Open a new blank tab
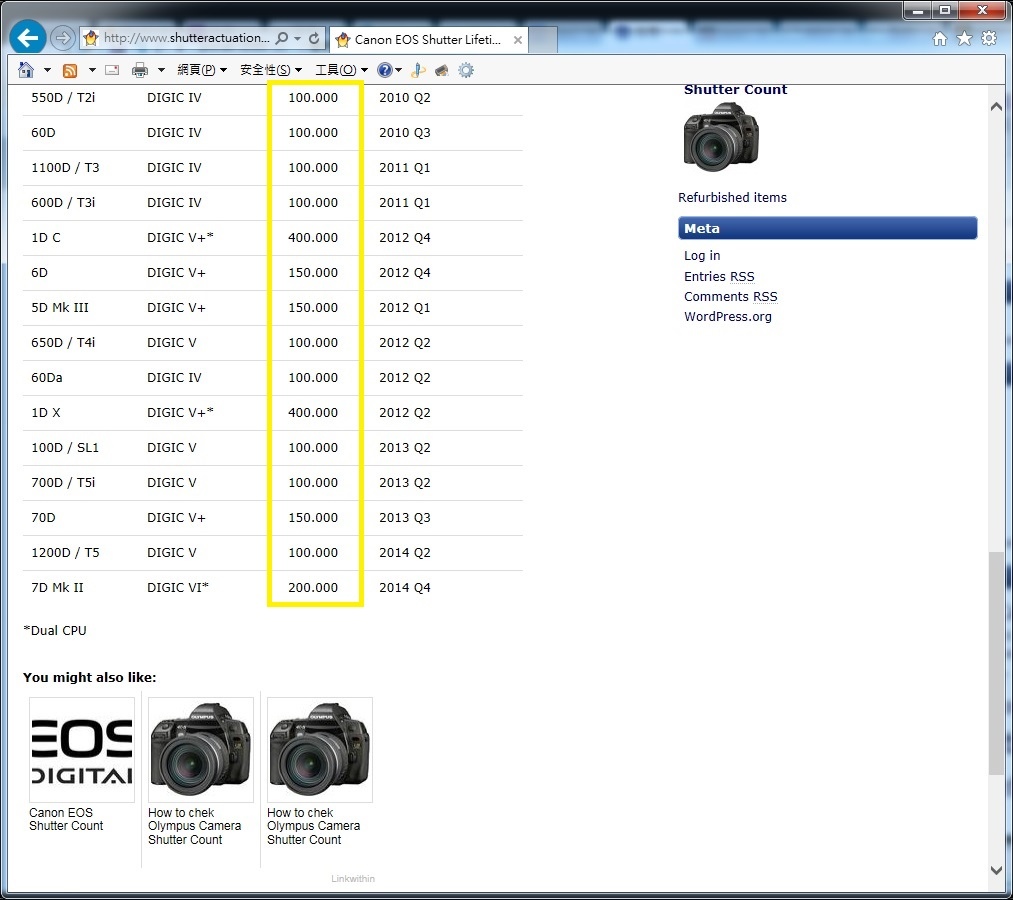The height and width of the screenshot is (900, 1013). [543, 39]
